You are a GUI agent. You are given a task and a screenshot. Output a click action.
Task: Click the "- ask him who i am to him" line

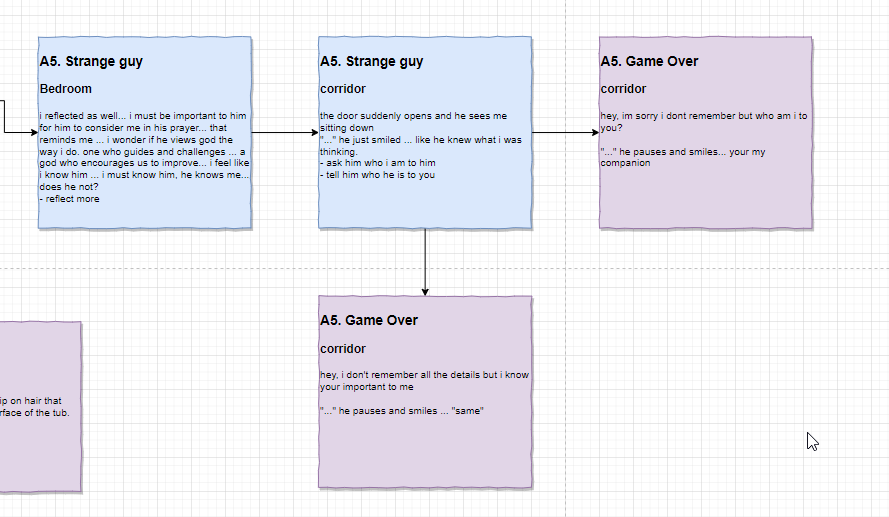pos(378,163)
